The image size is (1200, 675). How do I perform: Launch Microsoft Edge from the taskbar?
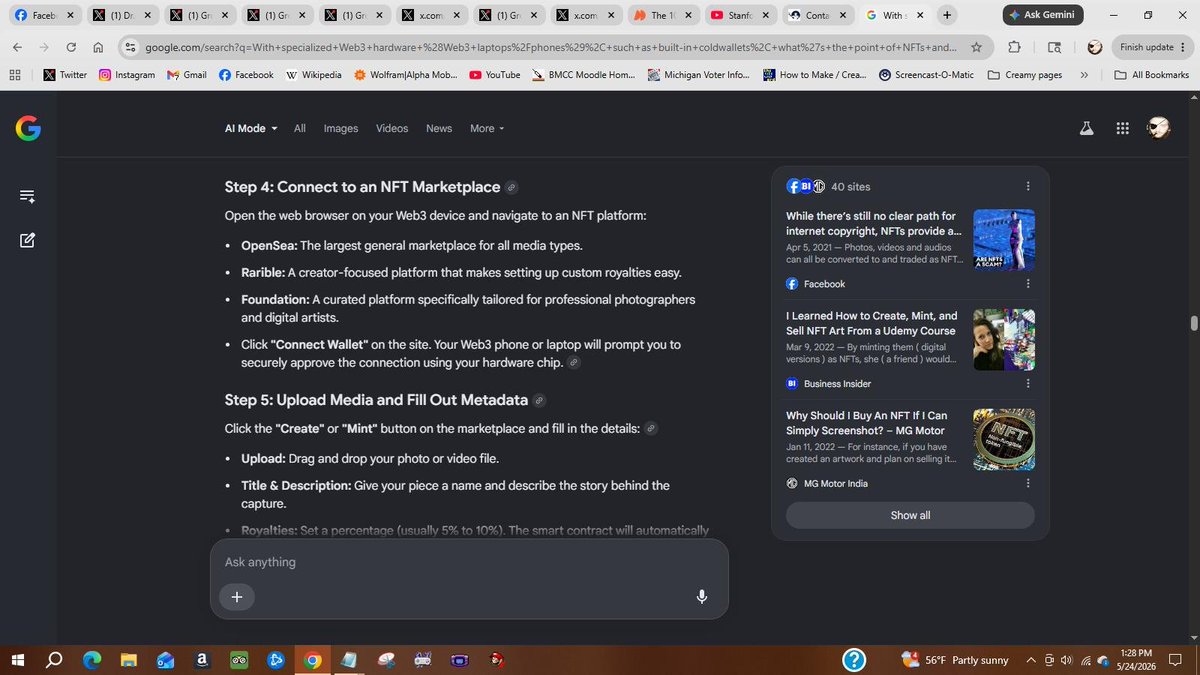91,660
